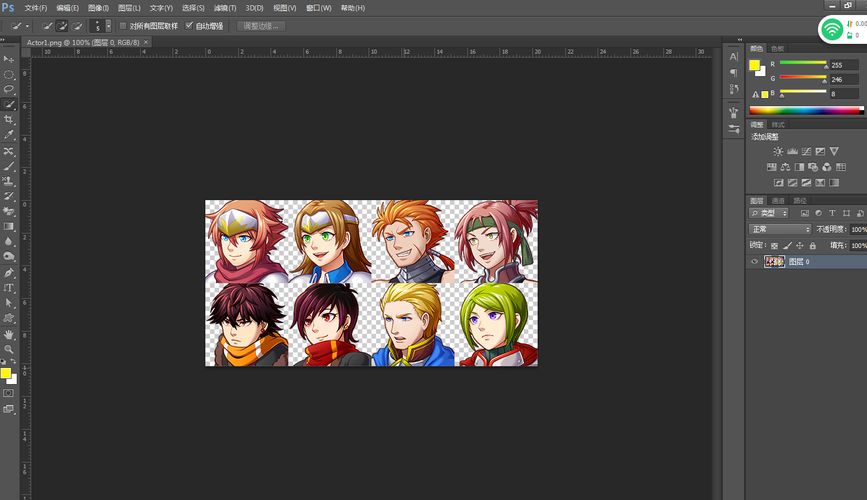This screenshot has height=500, width=867.
Task: Select the Move tool
Action: coord(8,59)
